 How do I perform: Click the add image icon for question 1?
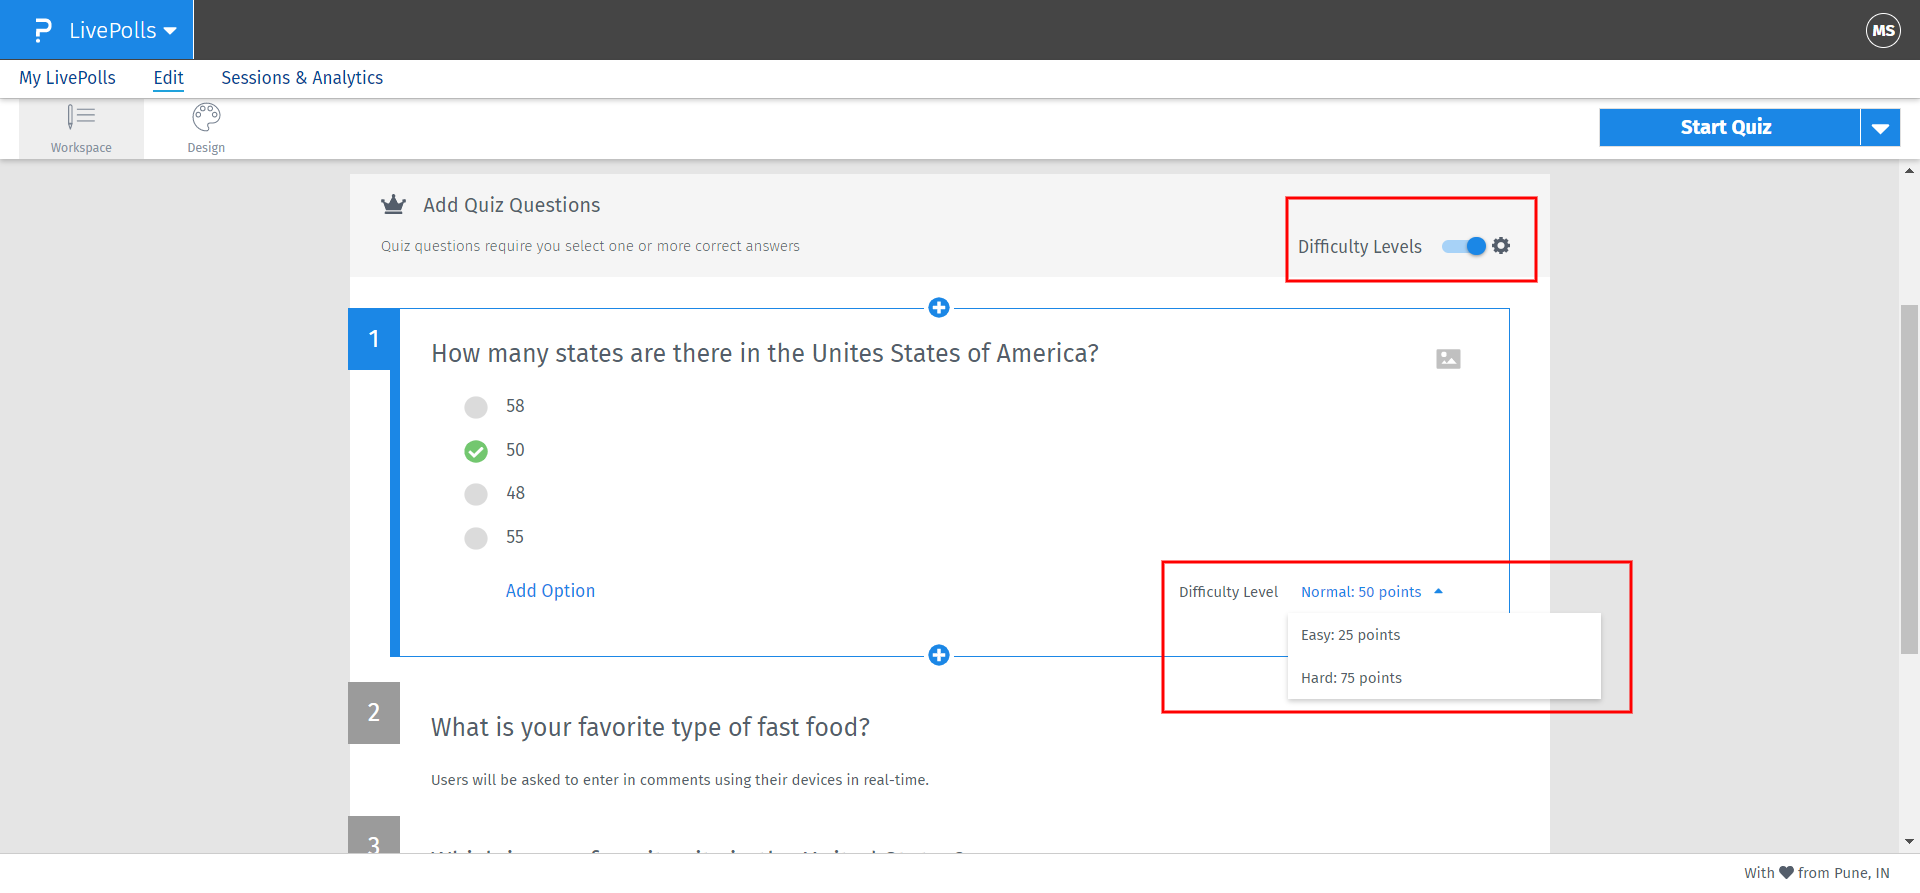(1448, 359)
